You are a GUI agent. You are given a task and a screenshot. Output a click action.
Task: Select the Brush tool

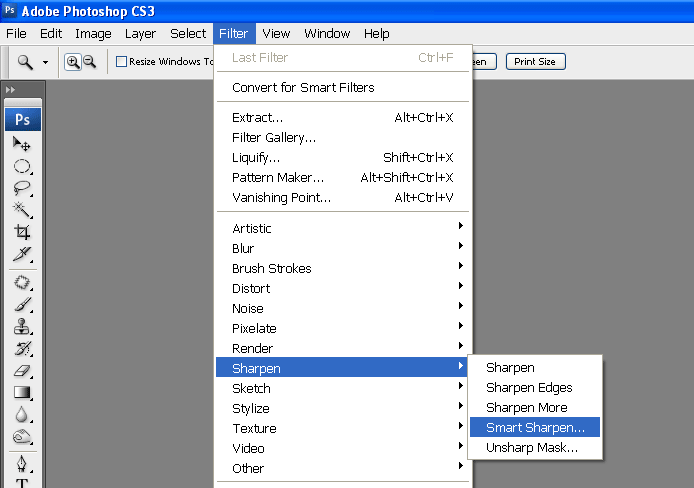coord(22,304)
